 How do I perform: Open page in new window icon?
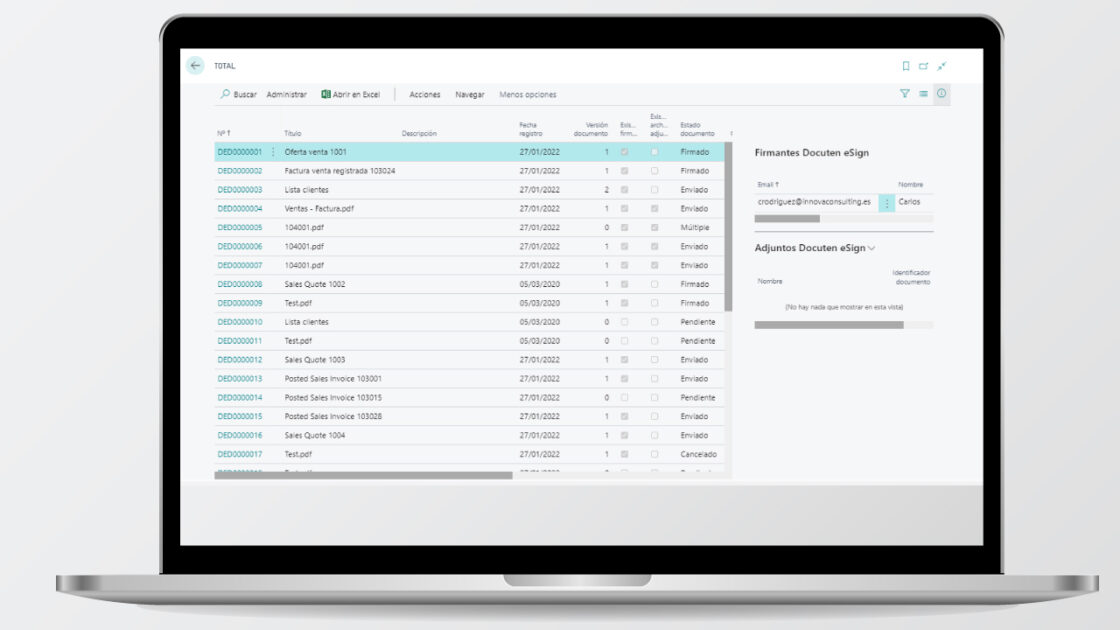923,66
